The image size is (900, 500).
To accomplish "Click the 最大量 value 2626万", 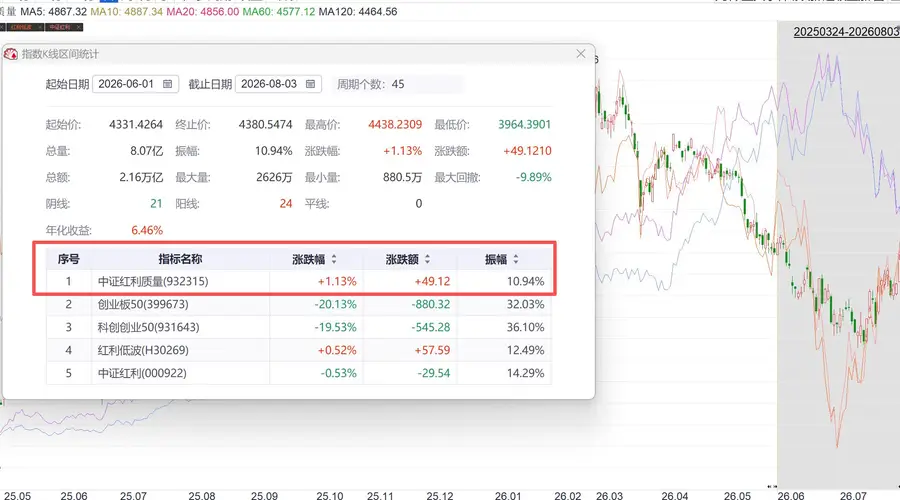I will (x=274, y=177).
